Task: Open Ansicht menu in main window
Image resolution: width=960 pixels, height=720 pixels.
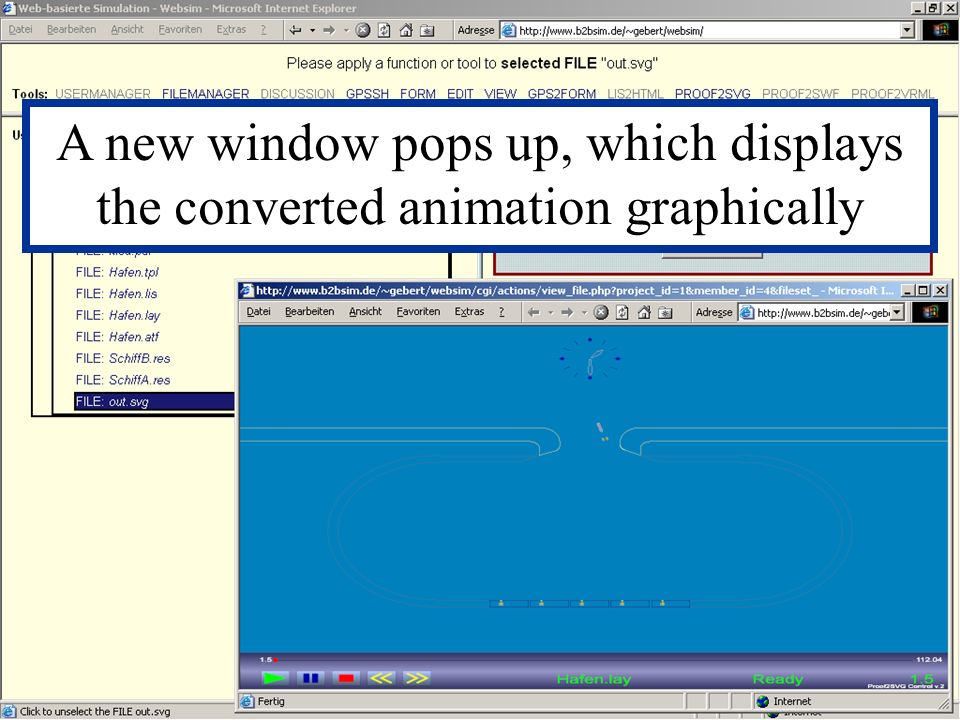Action: 127,29
